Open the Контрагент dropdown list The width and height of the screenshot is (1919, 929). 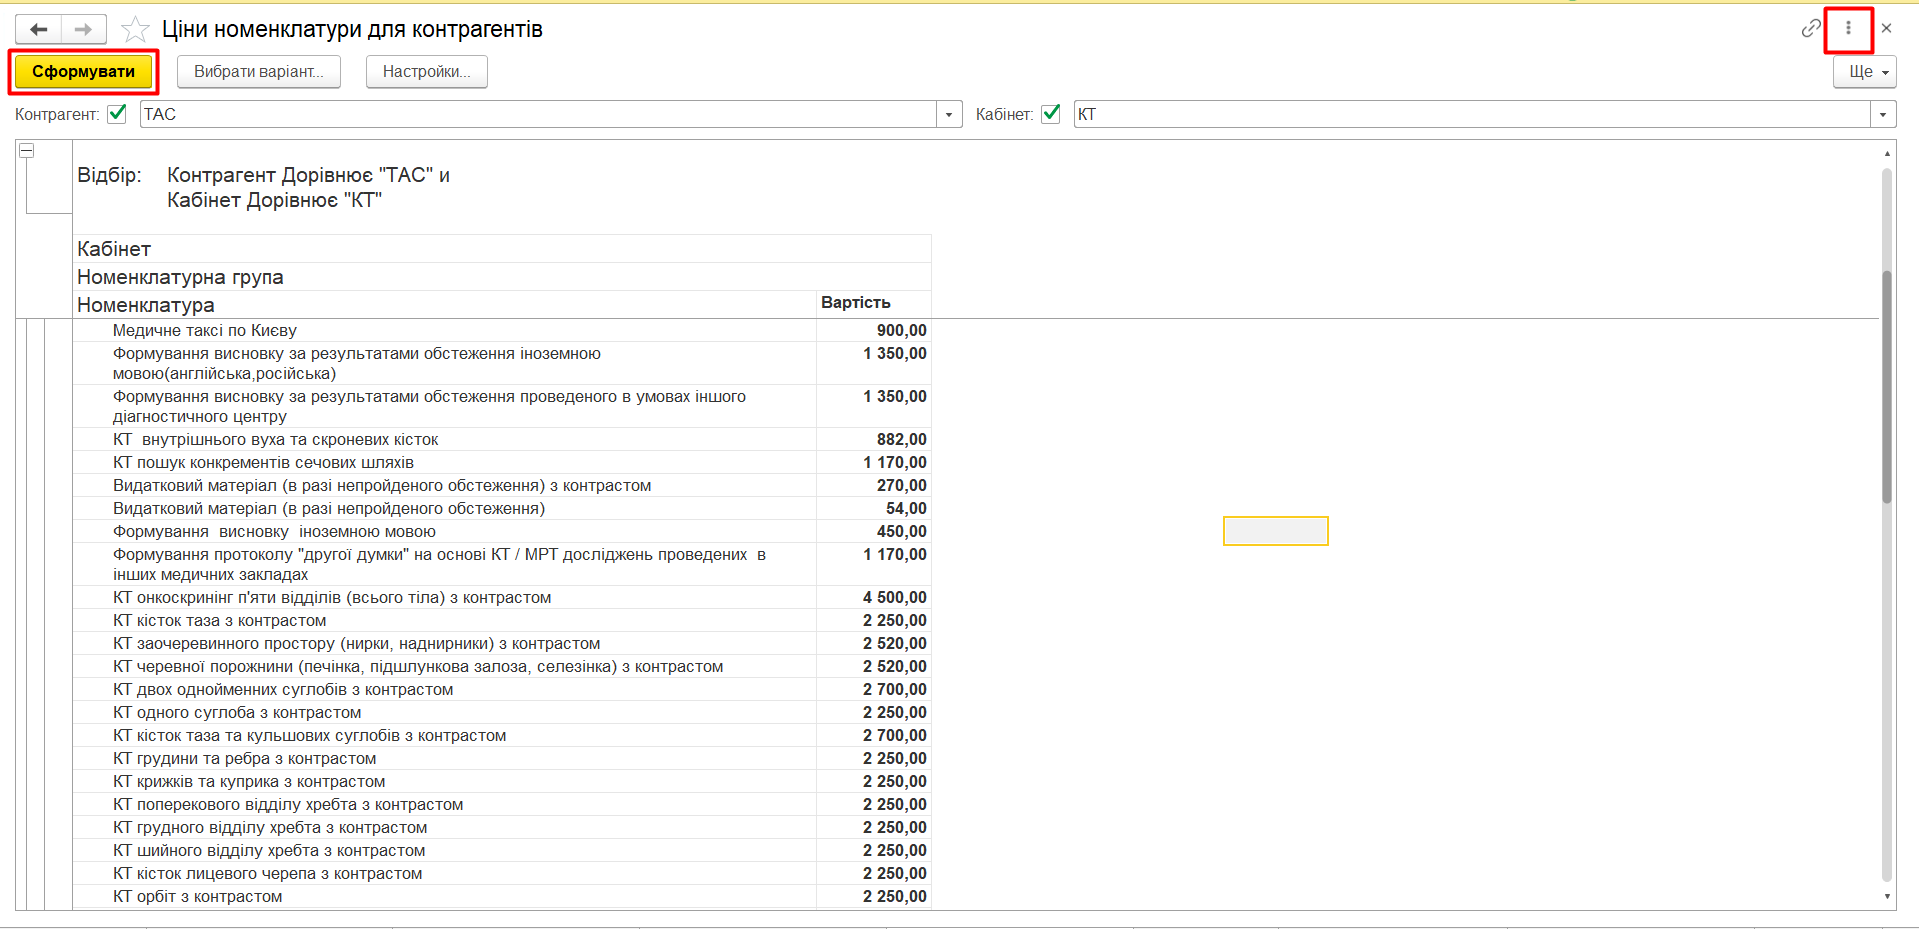pos(949,115)
